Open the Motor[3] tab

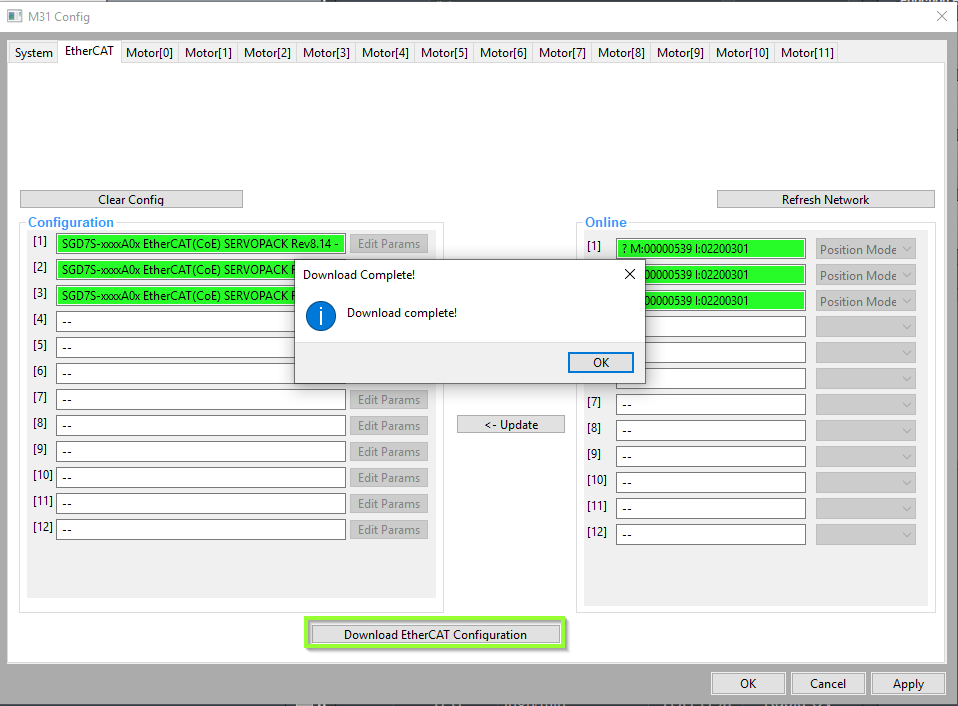[x=326, y=53]
